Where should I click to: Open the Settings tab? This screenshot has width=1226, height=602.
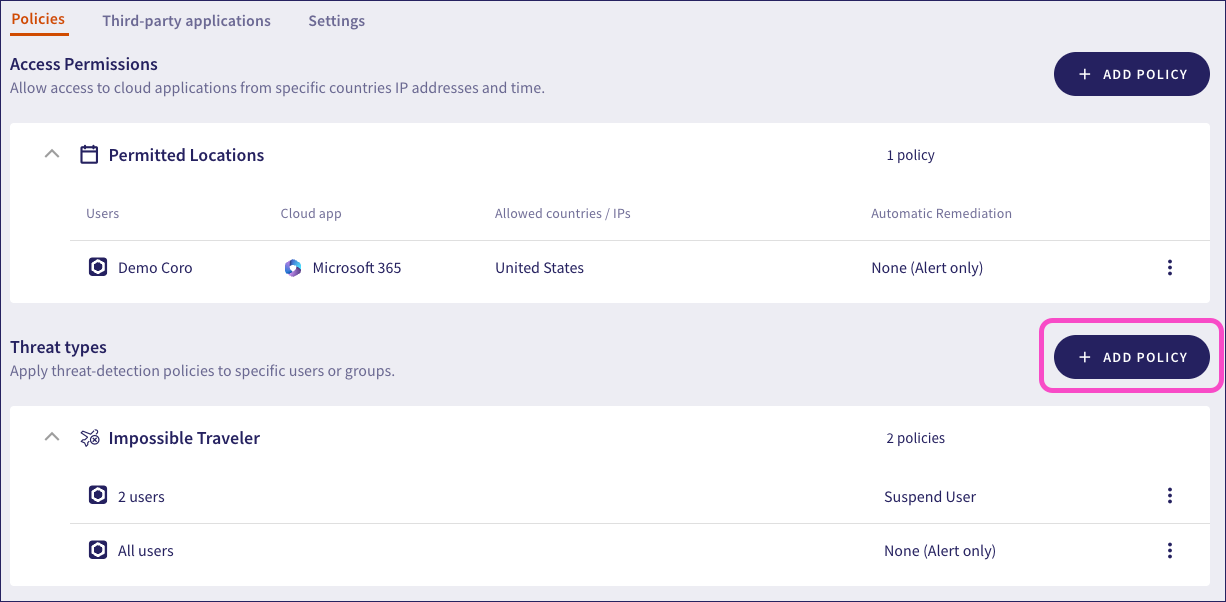(x=336, y=20)
